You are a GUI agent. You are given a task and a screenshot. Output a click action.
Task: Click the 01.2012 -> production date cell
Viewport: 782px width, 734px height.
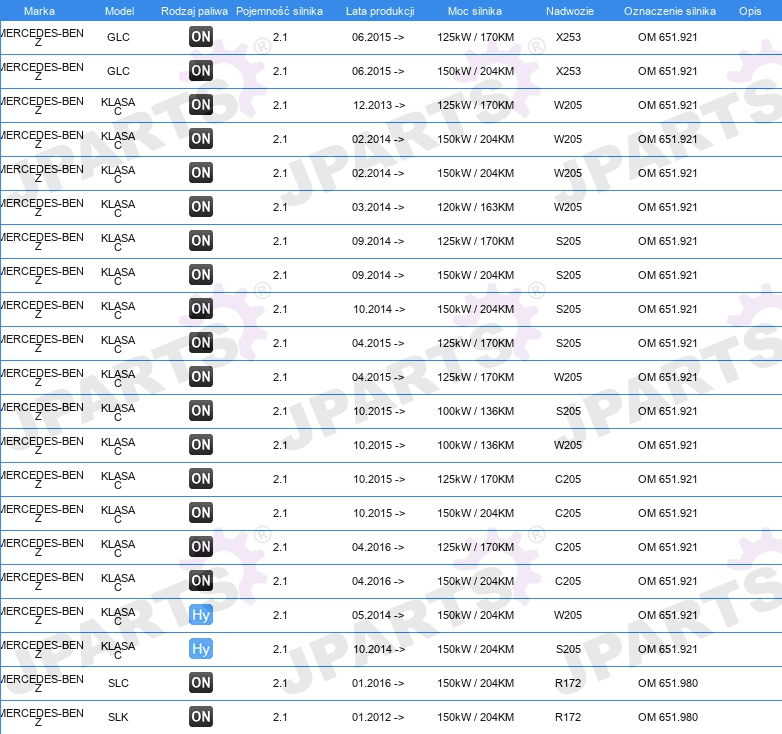tap(378, 717)
